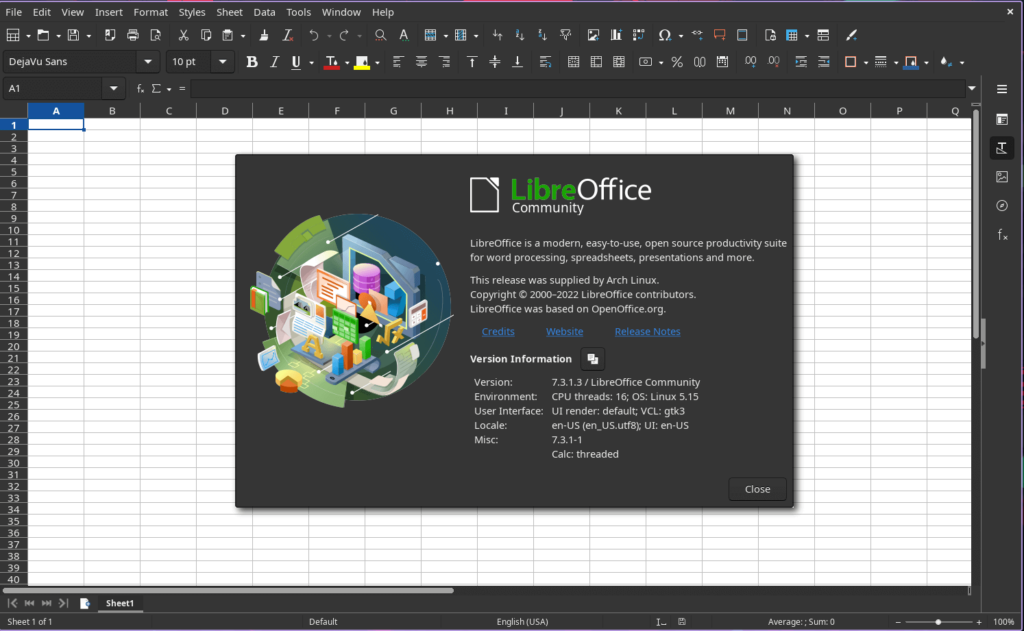Image resolution: width=1024 pixels, height=631 pixels.
Task: Format as Percent icon
Action: point(677,61)
